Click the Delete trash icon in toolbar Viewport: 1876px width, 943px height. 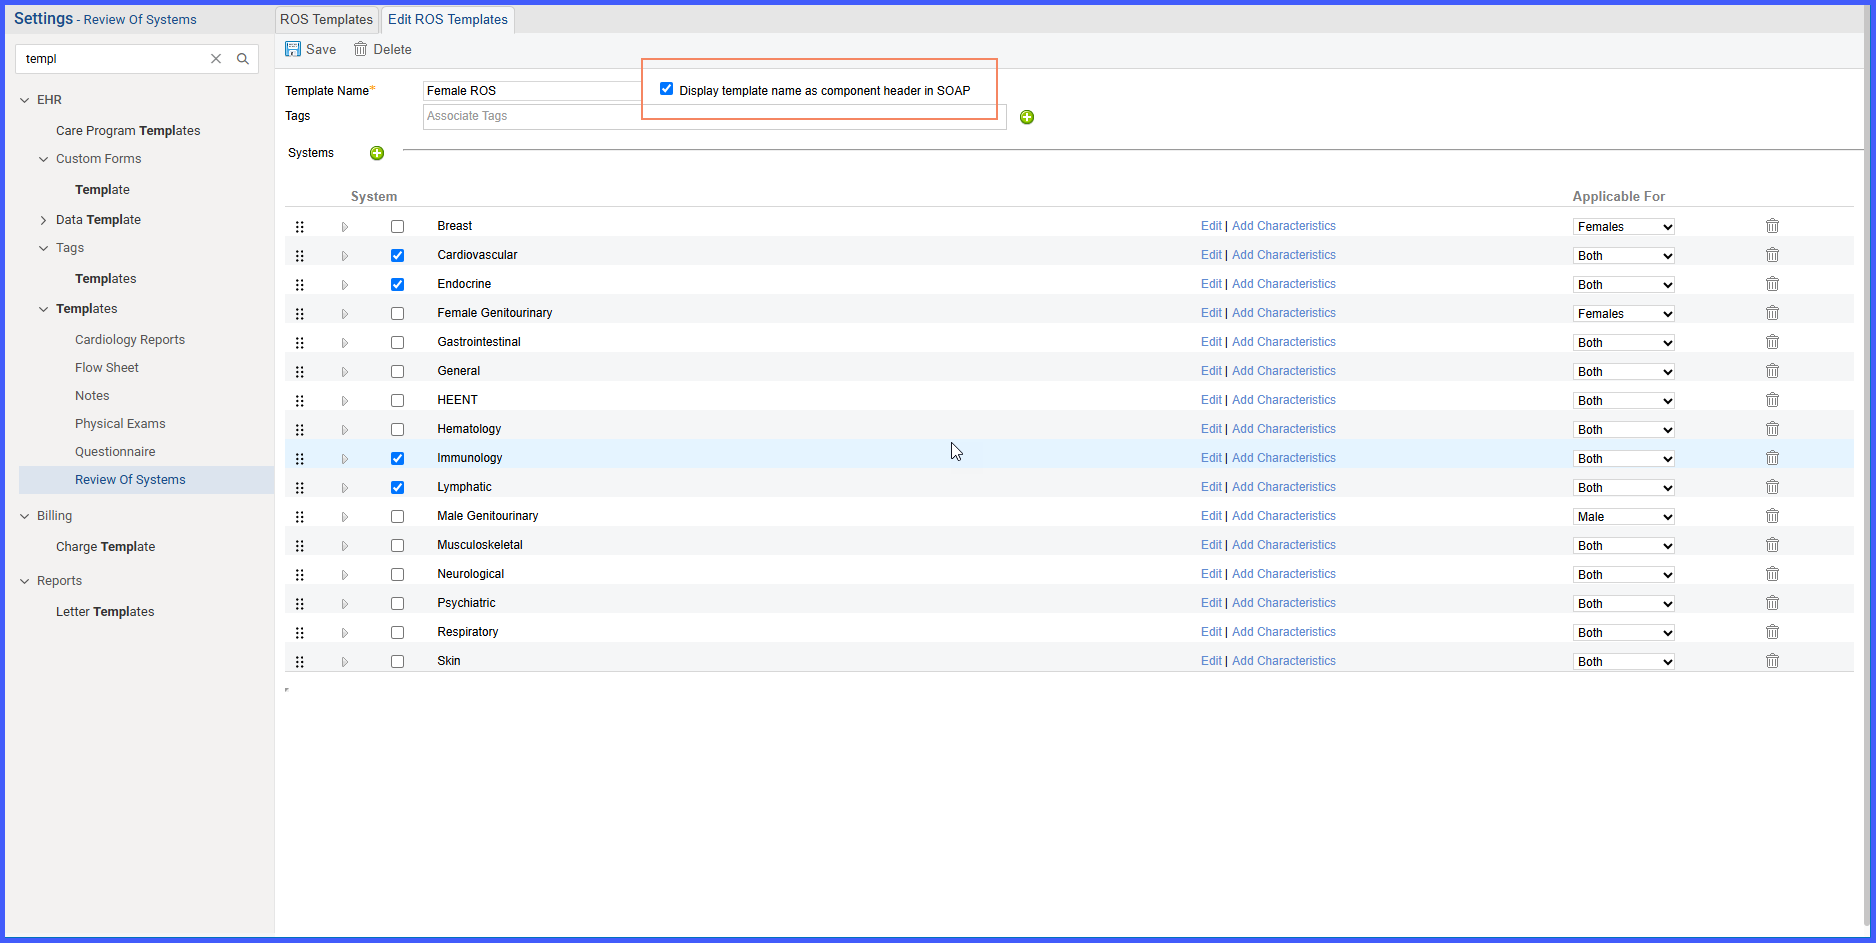360,49
